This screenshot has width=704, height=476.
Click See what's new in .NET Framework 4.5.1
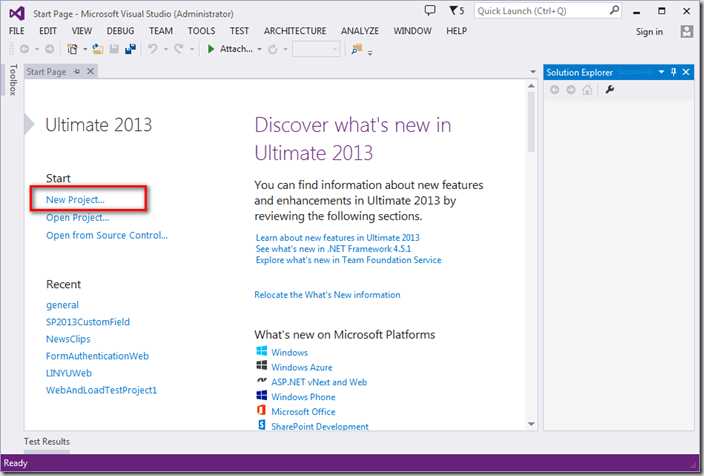(x=333, y=248)
